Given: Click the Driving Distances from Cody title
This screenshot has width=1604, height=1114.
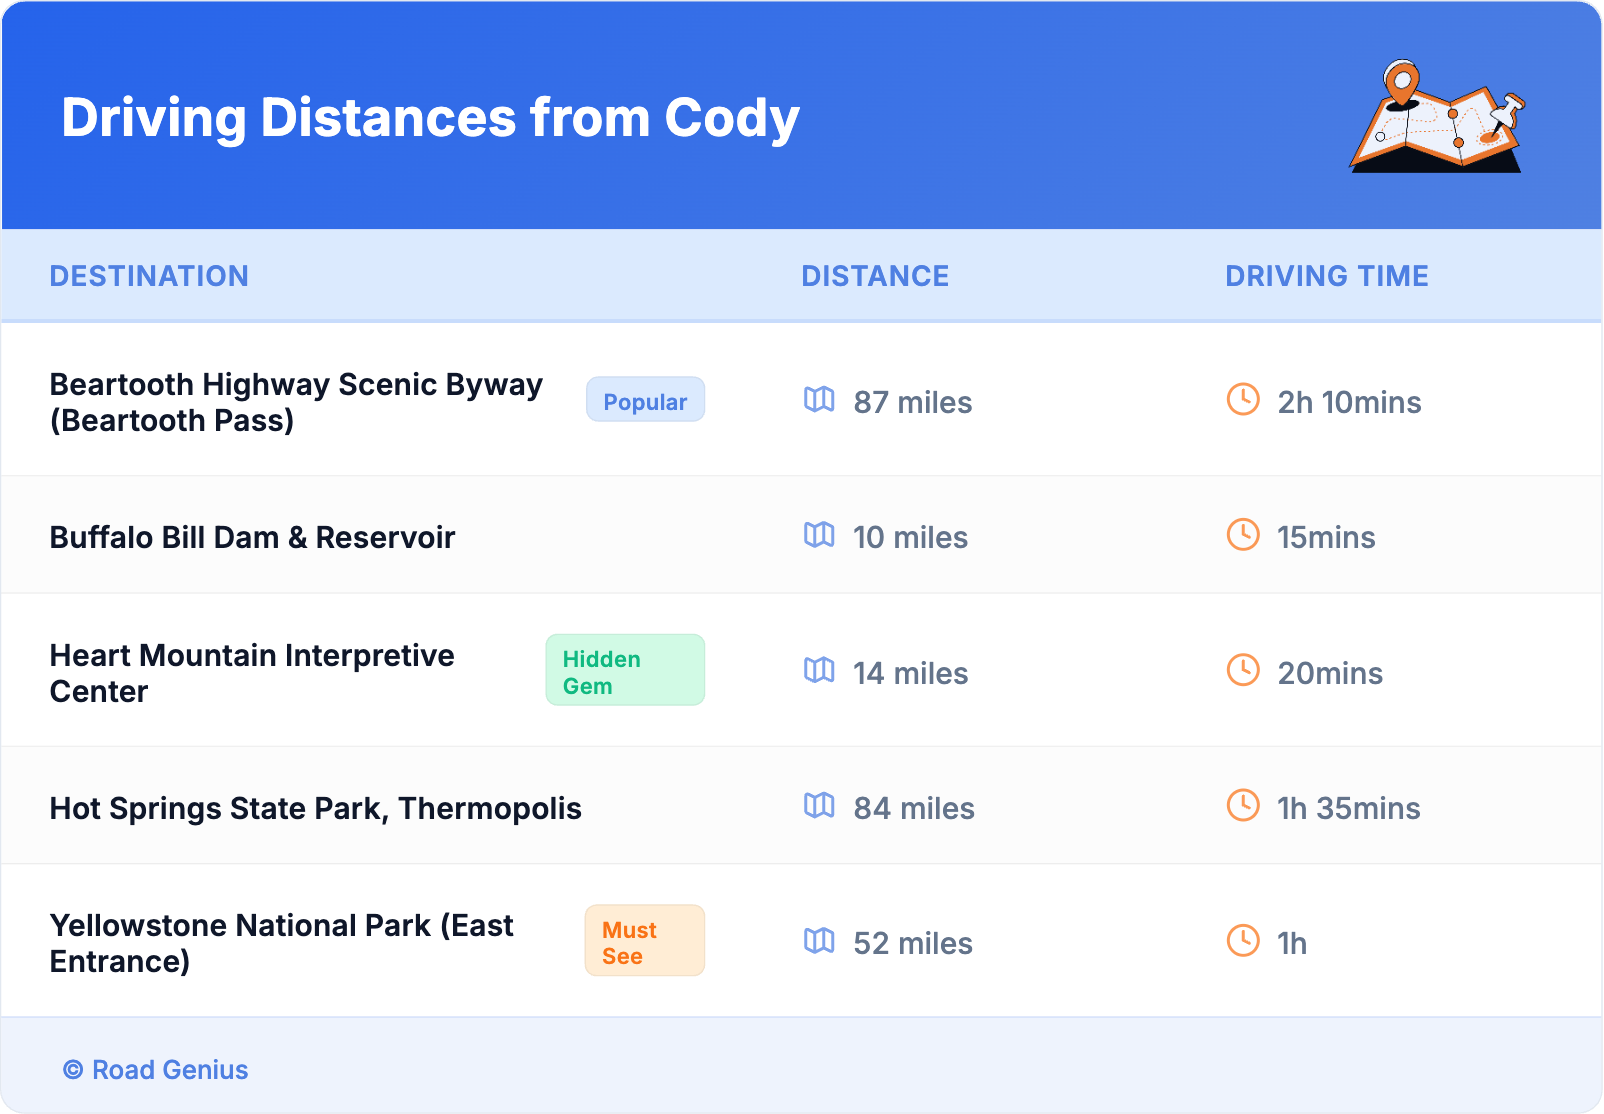Looking at the screenshot, I should 430,118.
